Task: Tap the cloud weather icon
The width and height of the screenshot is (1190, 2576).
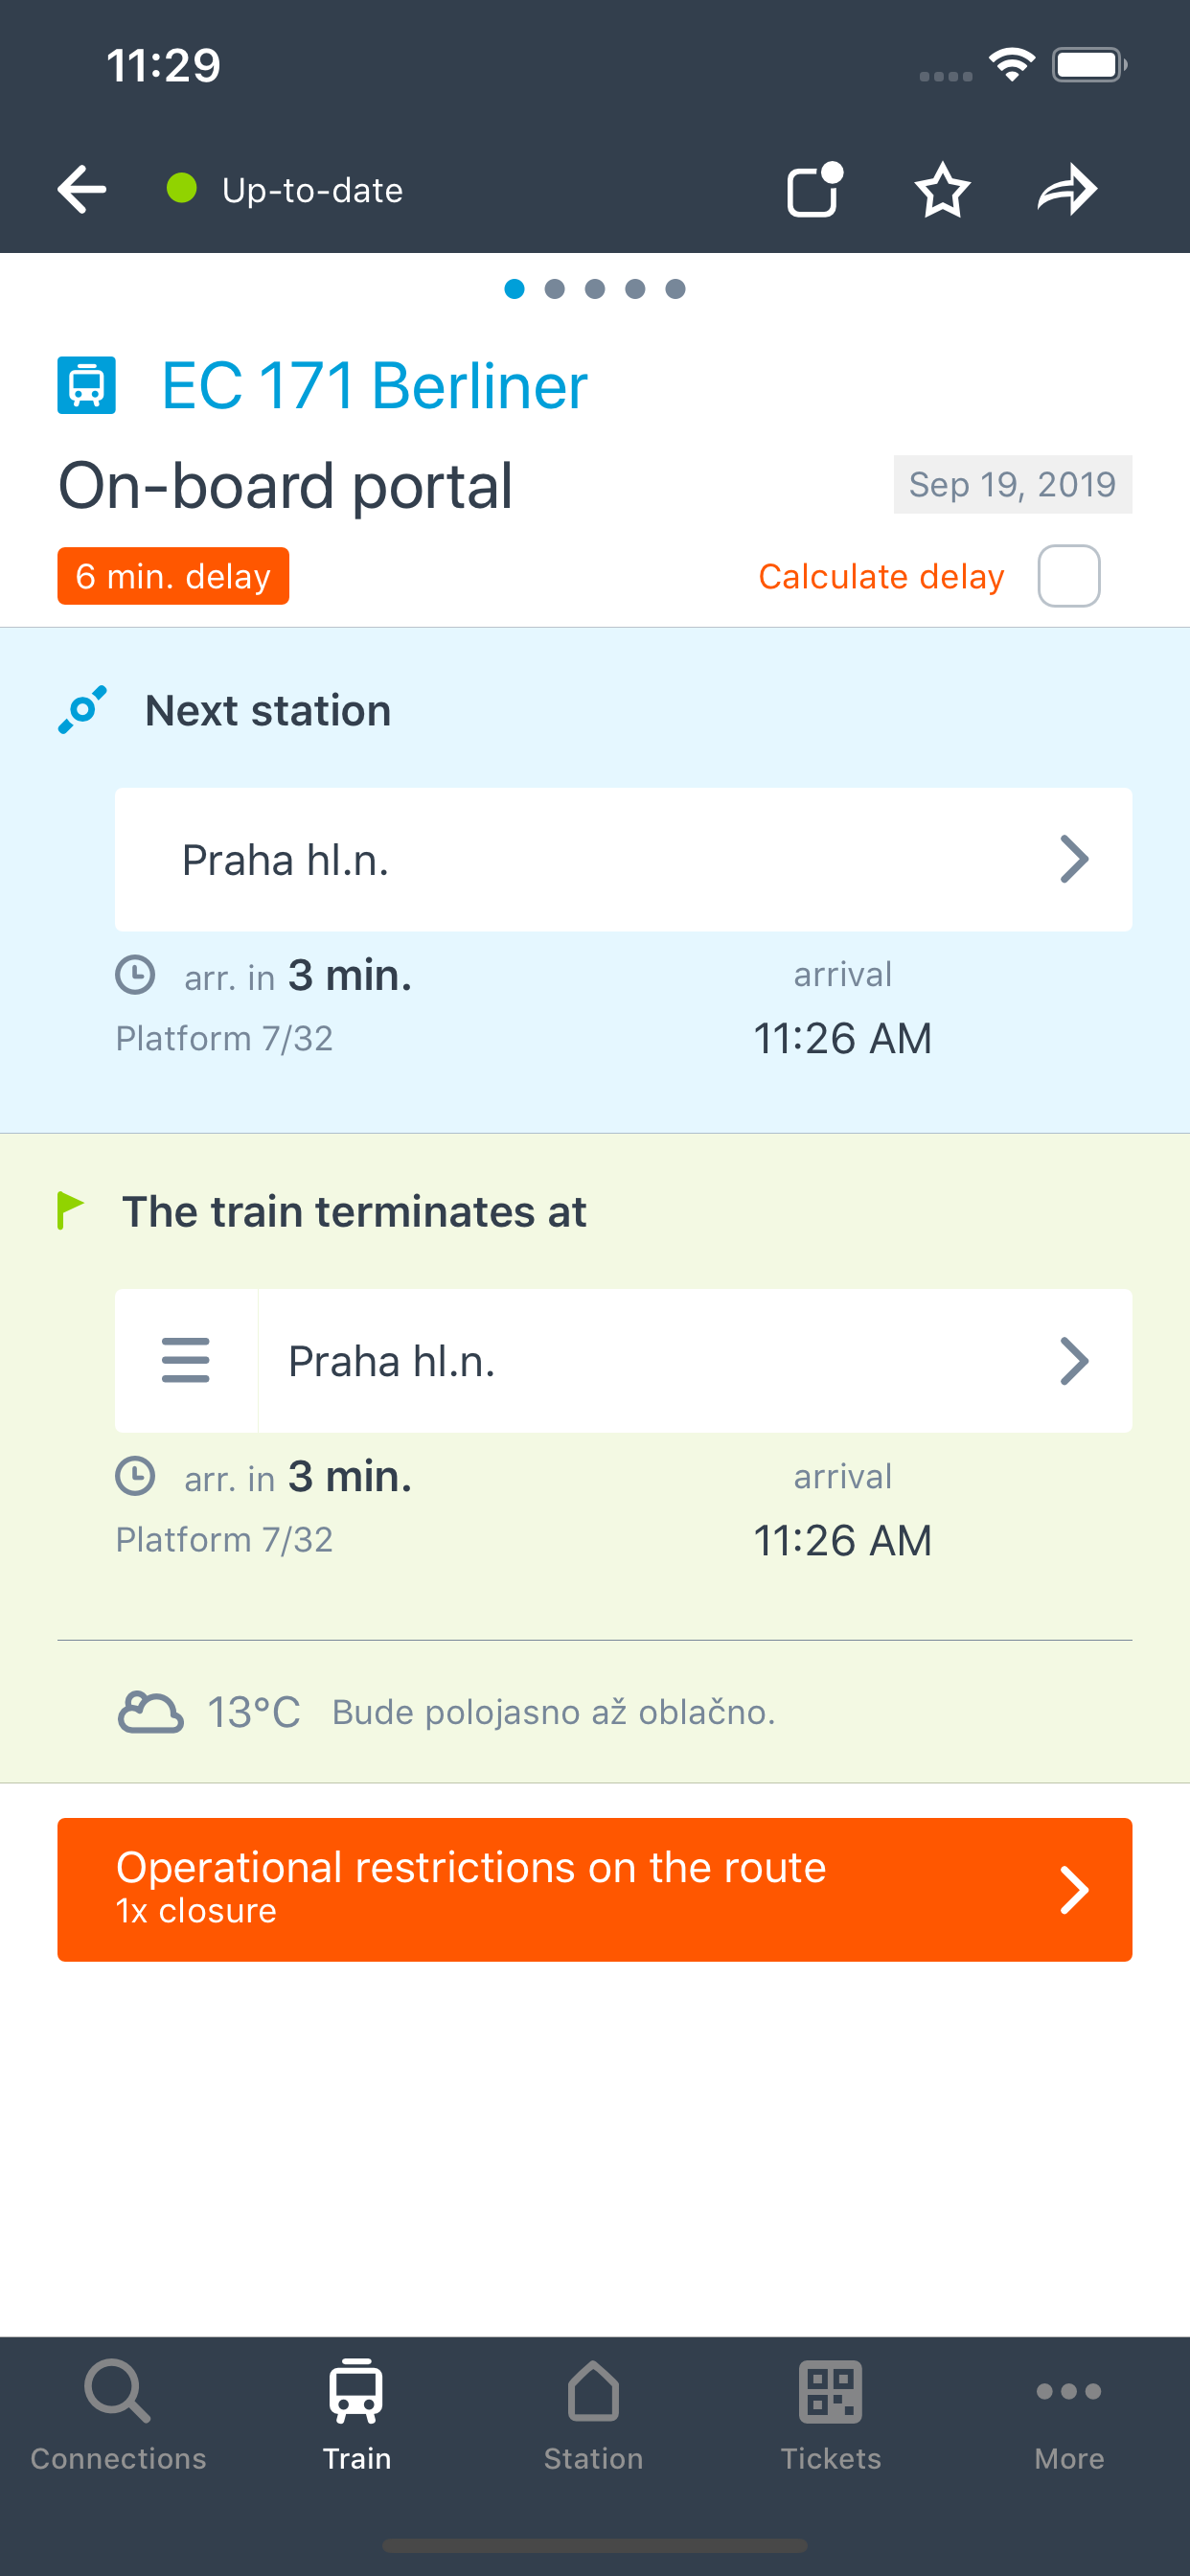Action: pos(150,1711)
